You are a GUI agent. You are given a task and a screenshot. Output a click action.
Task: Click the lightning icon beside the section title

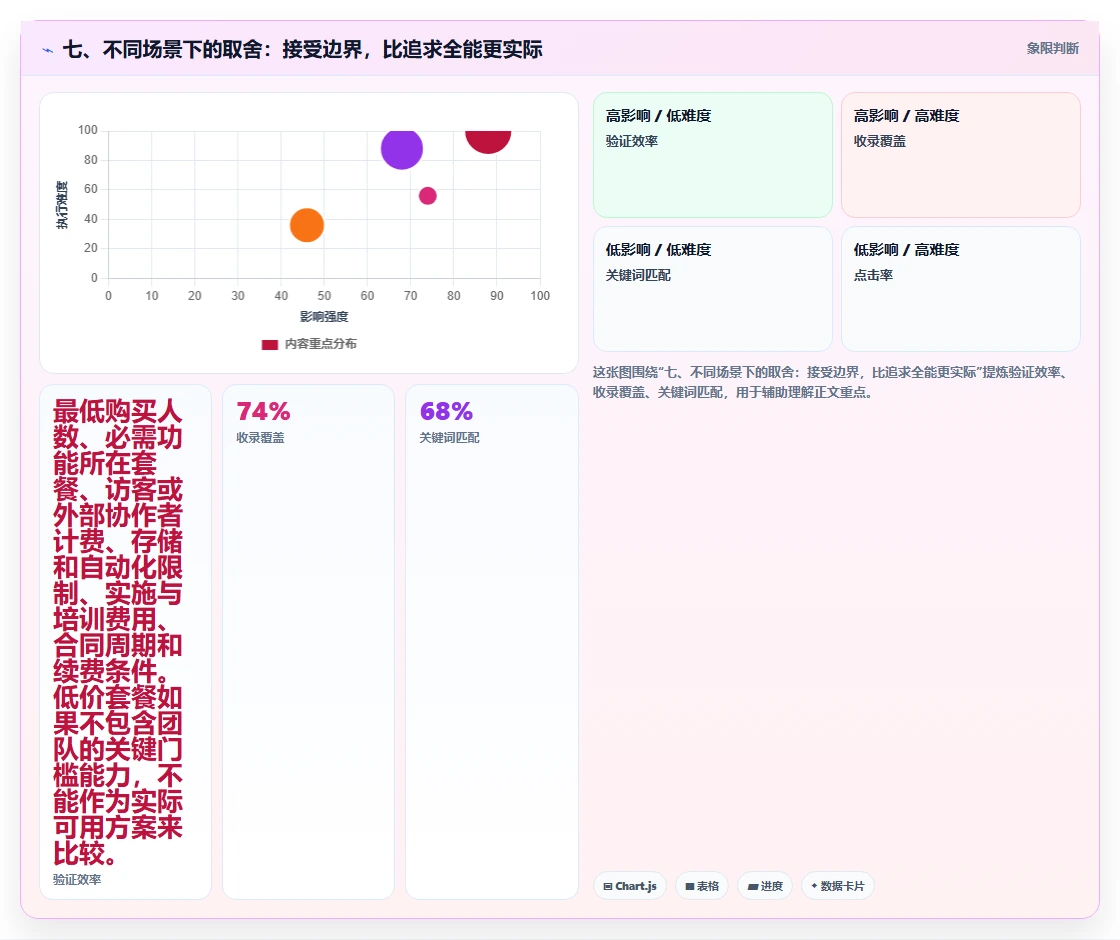48,50
